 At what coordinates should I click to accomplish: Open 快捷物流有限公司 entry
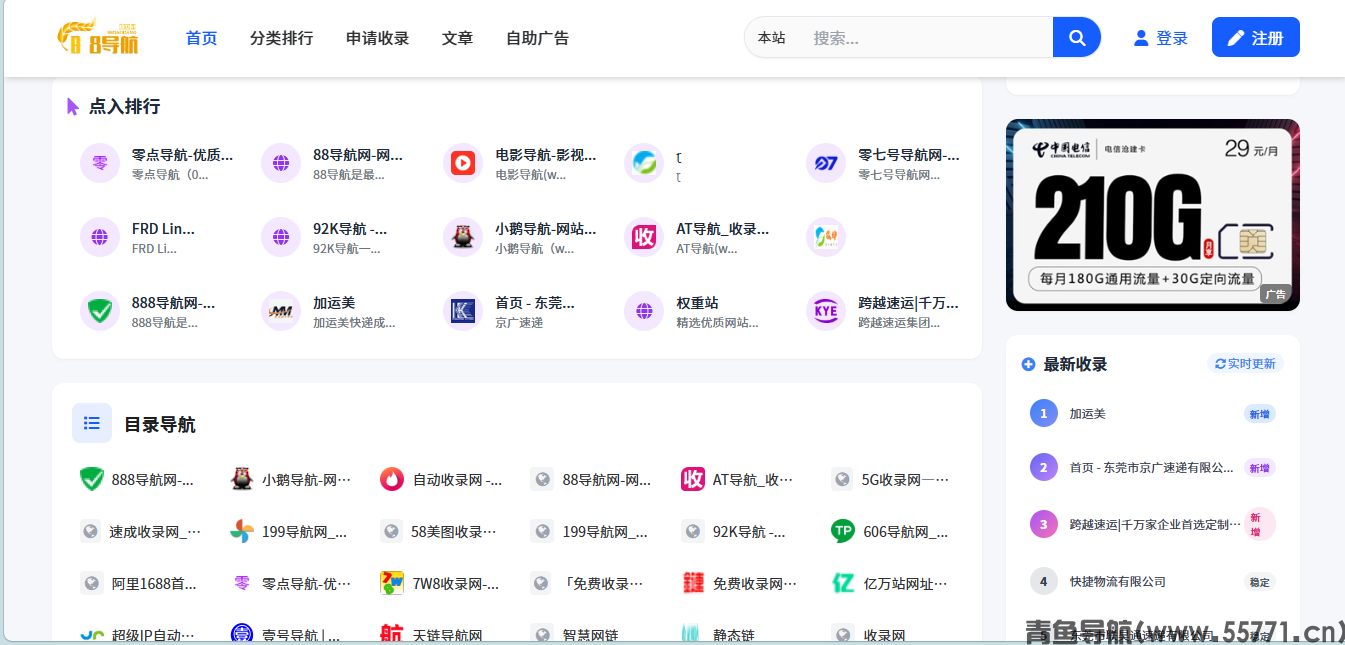1117,582
